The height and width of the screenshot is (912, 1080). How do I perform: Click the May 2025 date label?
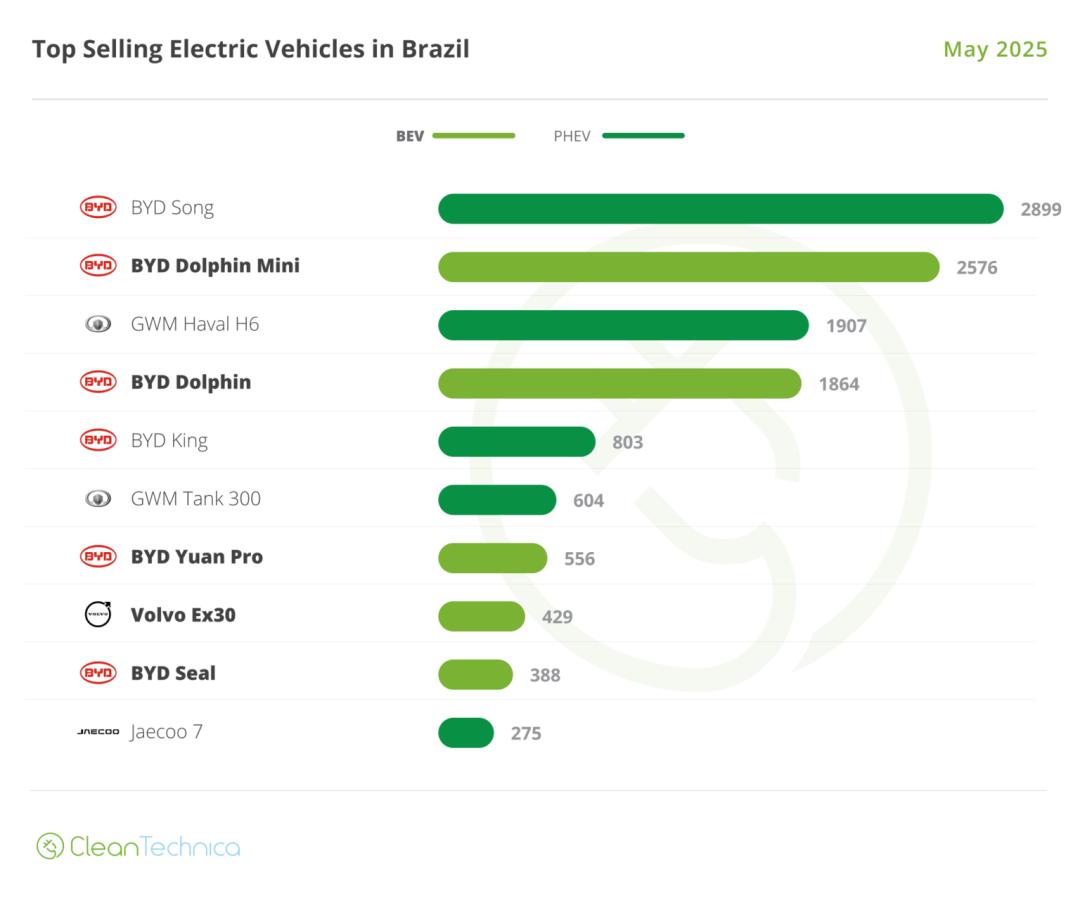click(995, 50)
